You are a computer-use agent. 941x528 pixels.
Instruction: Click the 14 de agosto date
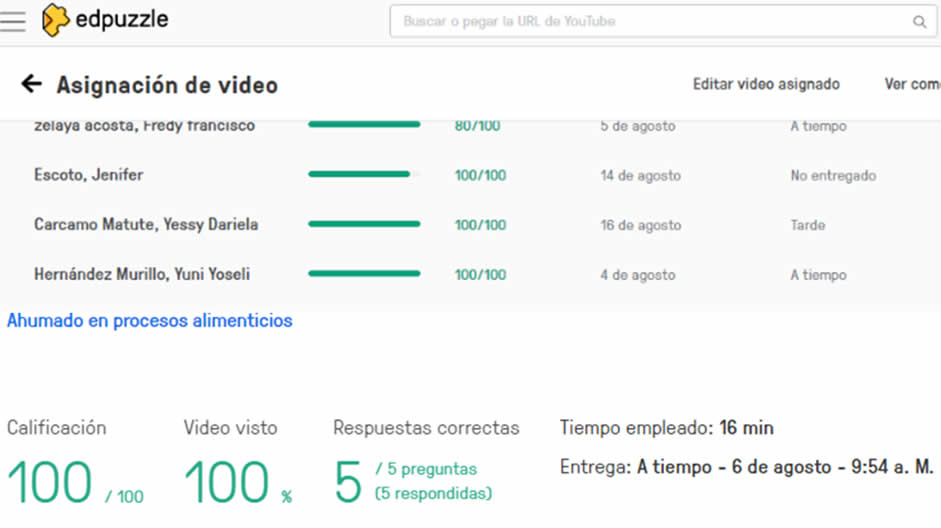click(x=640, y=176)
